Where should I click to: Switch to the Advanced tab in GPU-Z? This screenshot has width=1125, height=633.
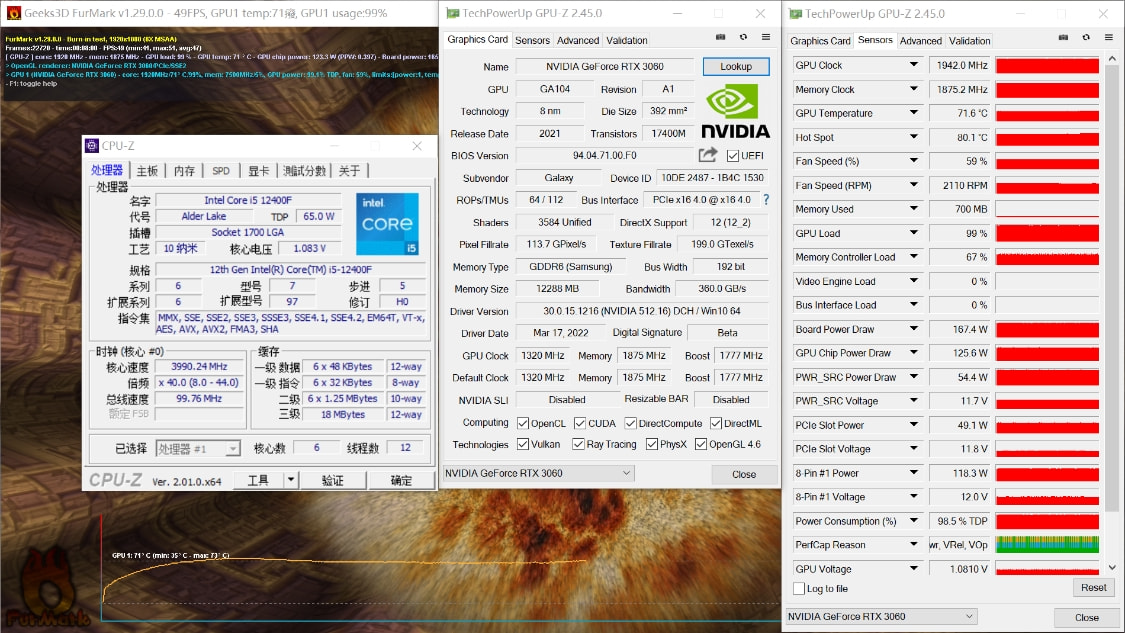(x=578, y=40)
